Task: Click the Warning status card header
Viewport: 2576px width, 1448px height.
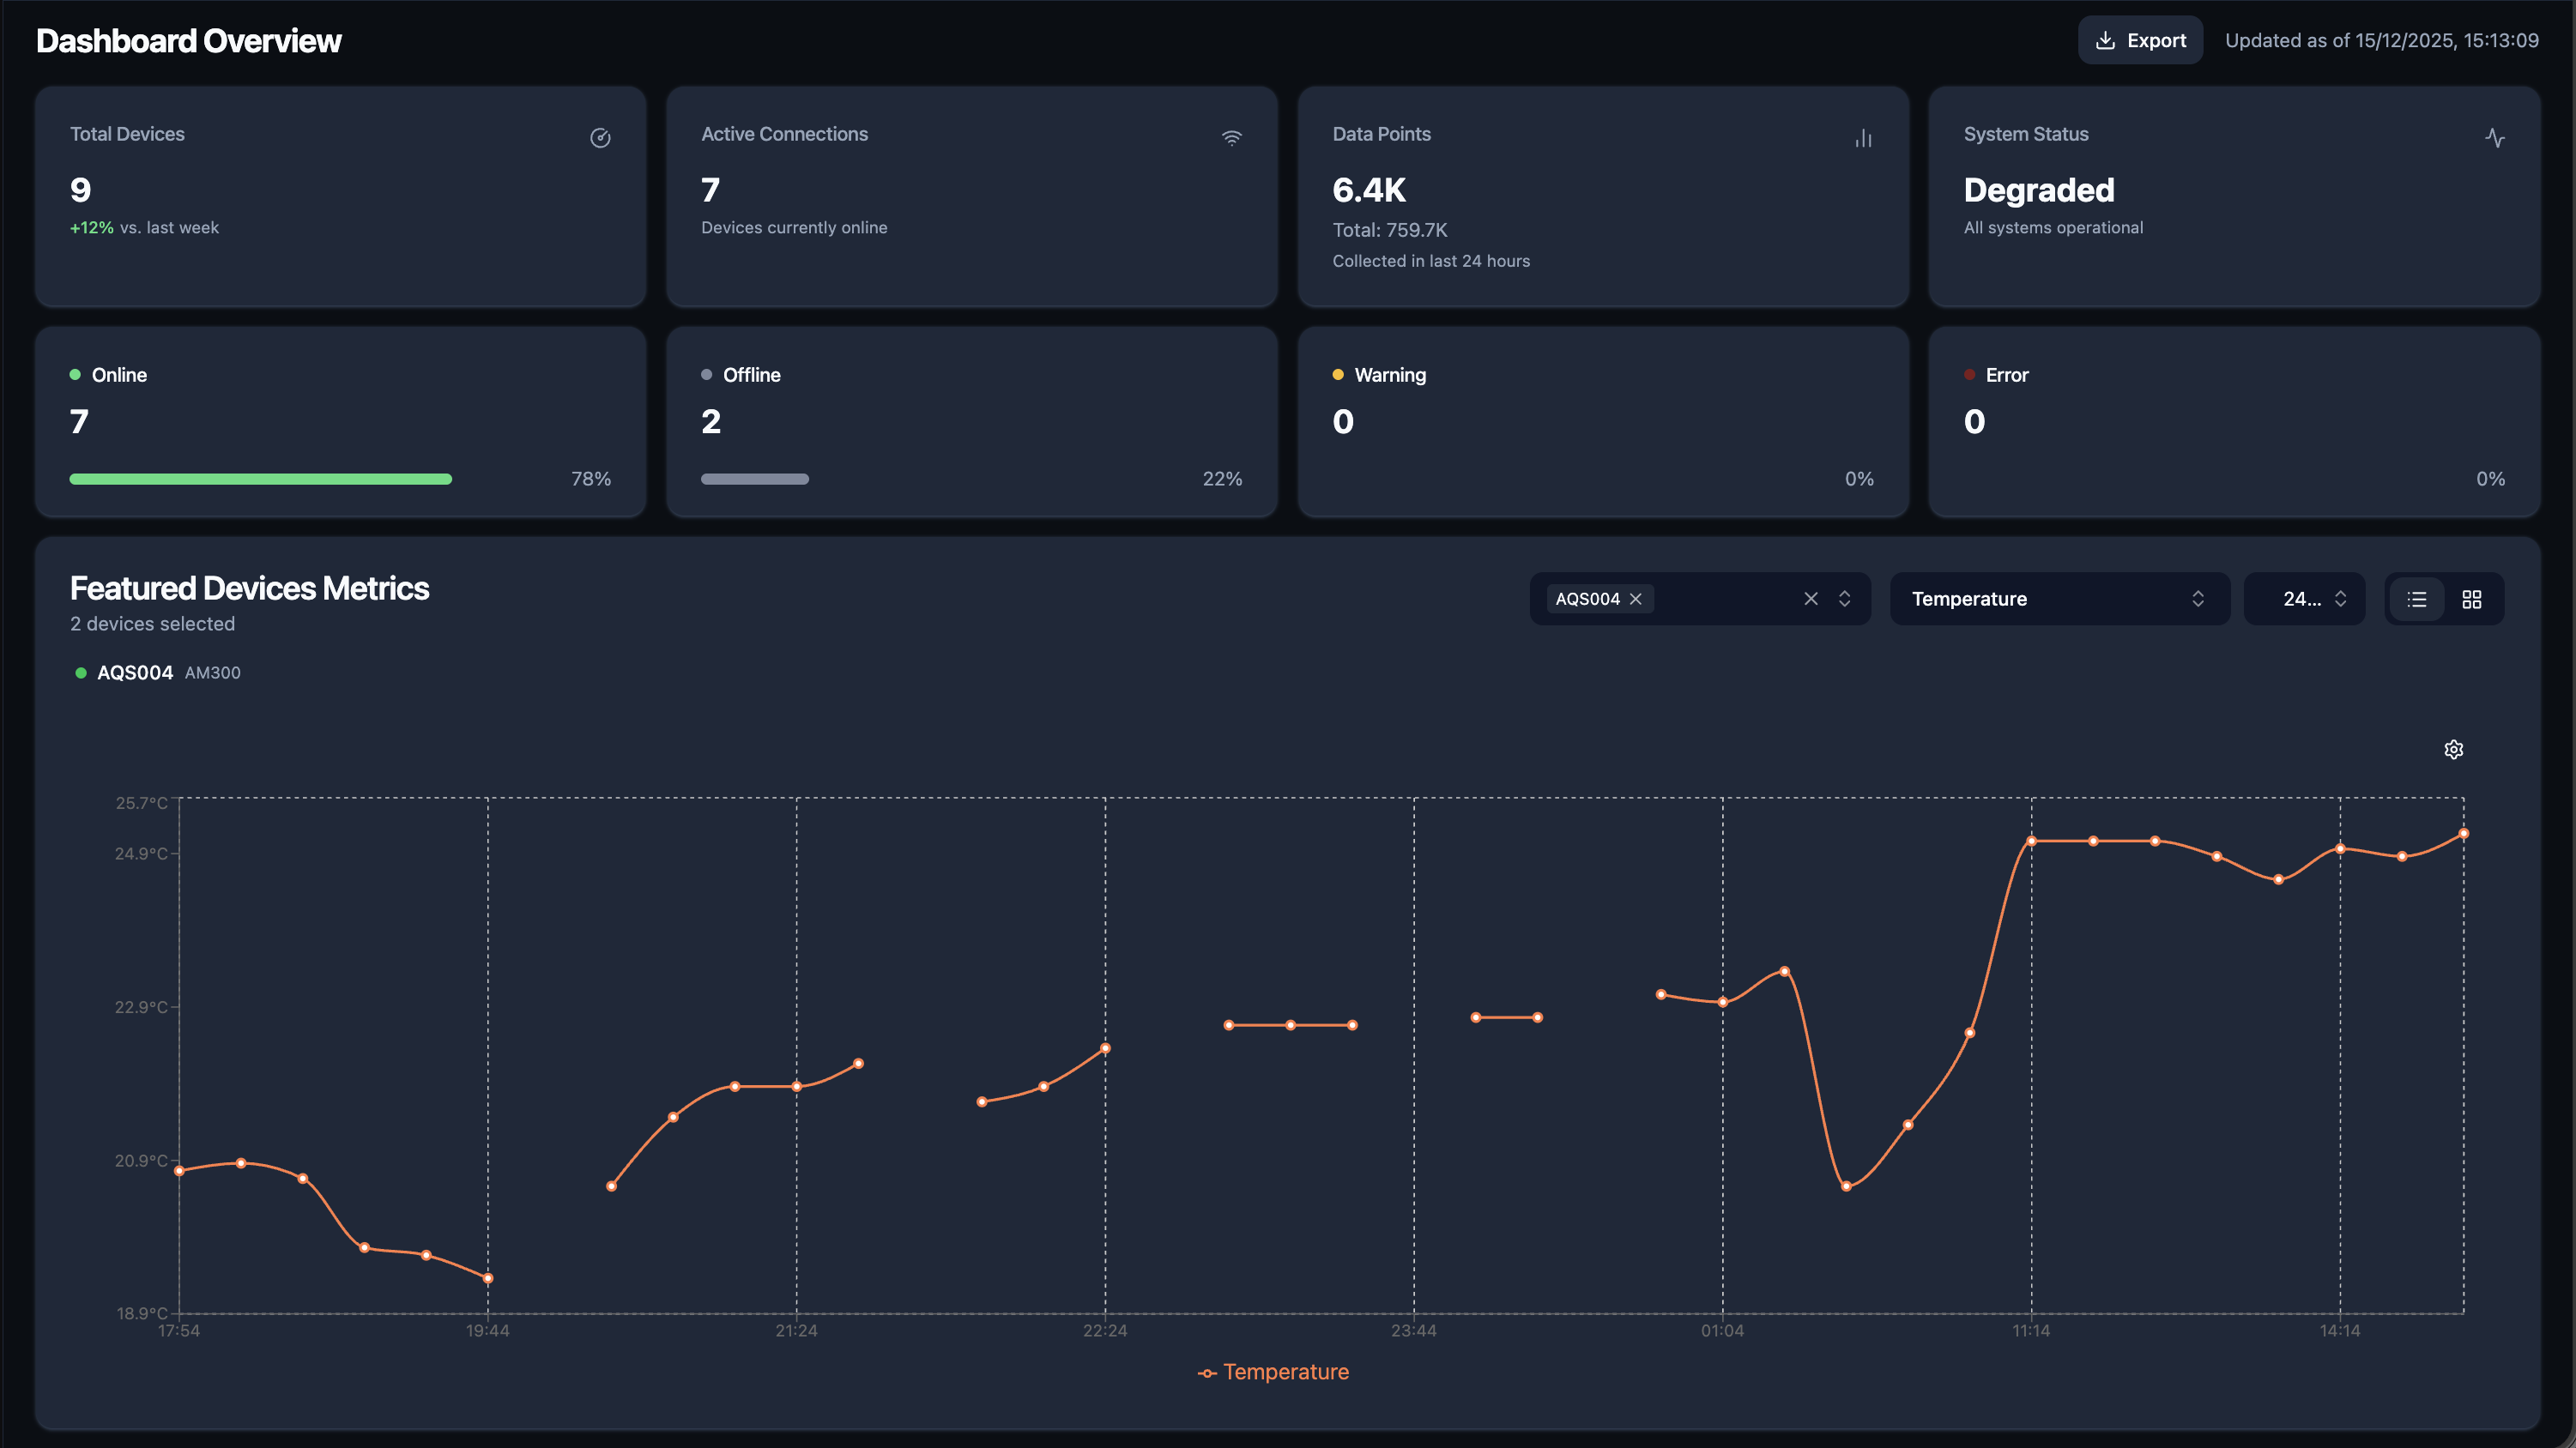Action: (1392, 374)
